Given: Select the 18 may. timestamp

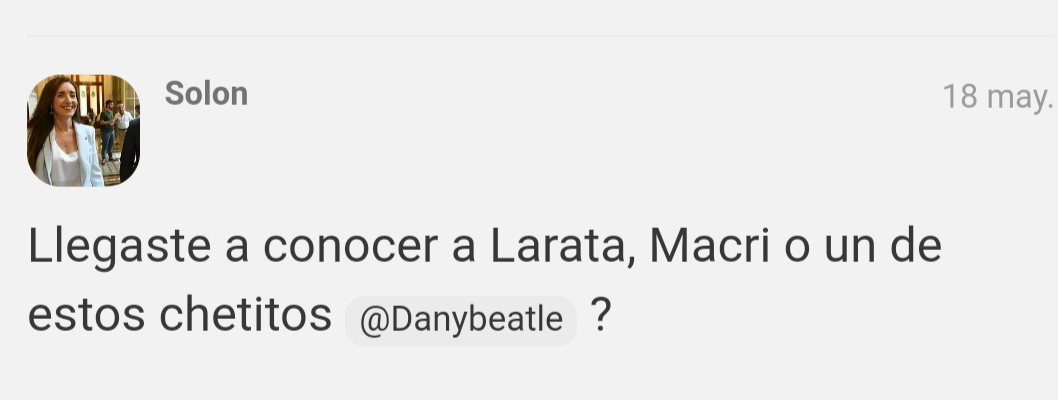Looking at the screenshot, I should [997, 96].
